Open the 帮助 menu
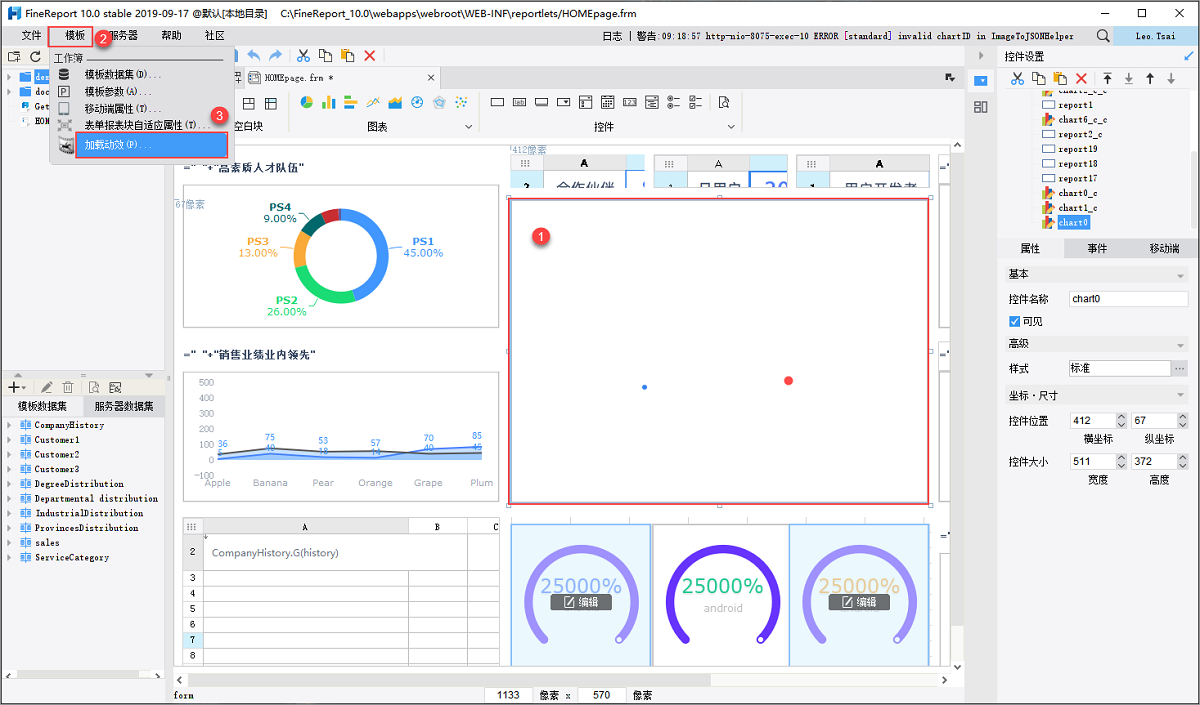Screen dimensions: 1200x705 click(x=172, y=35)
